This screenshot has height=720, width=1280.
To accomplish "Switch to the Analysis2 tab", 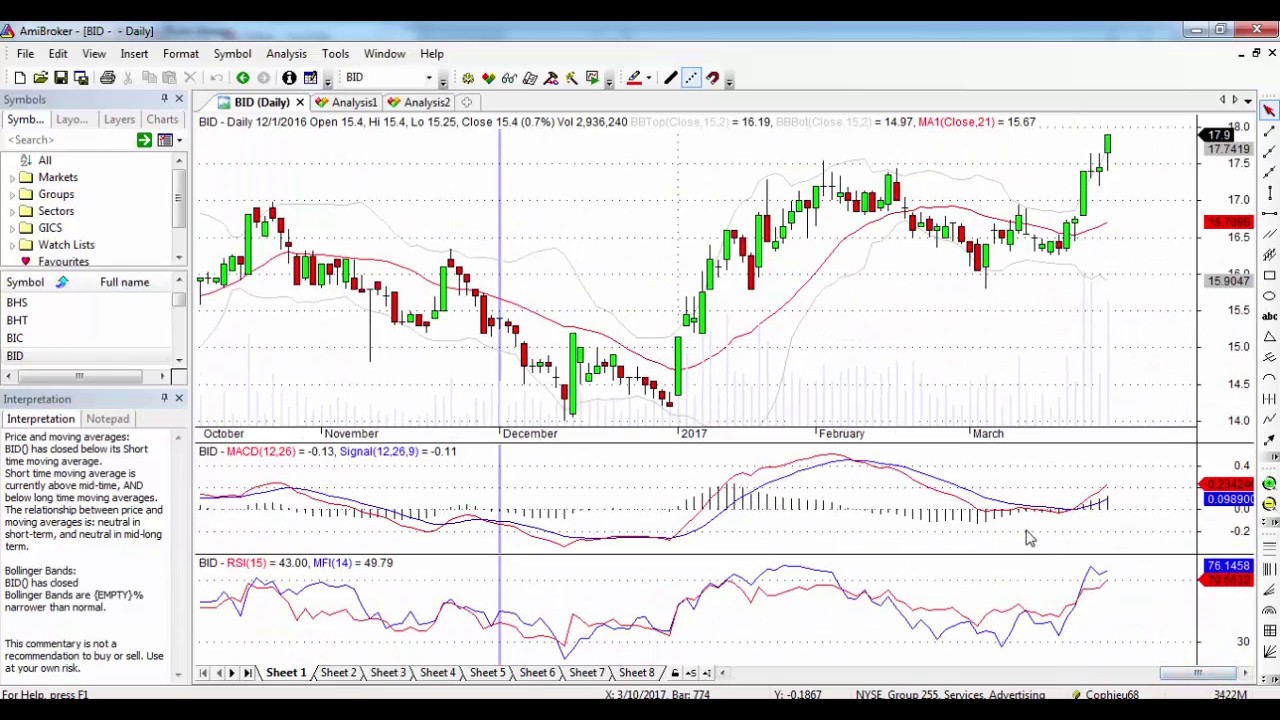I will (419, 102).
